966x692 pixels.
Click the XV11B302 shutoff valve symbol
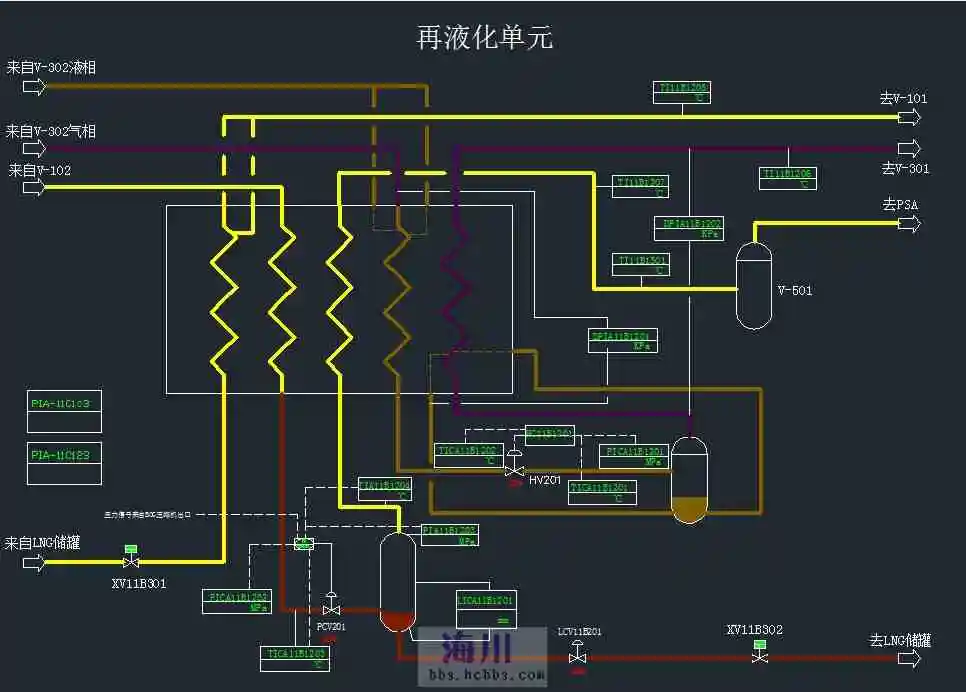pyautogui.click(x=760, y=652)
